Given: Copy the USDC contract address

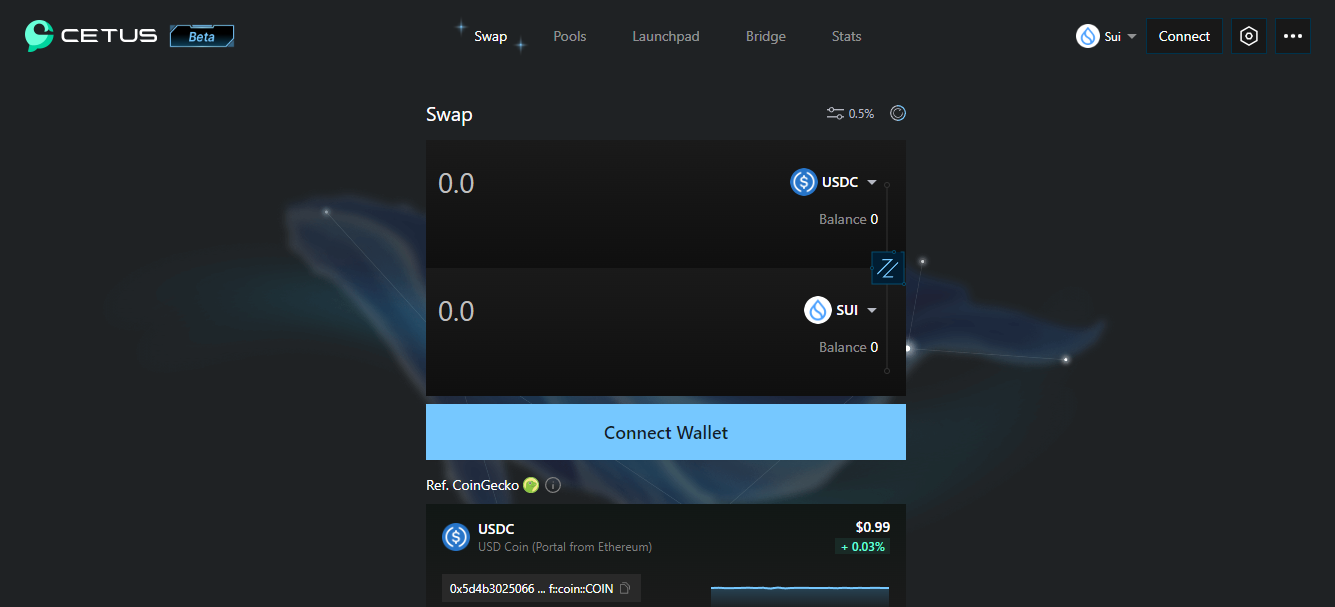Looking at the screenshot, I should pyautogui.click(x=625, y=589).
